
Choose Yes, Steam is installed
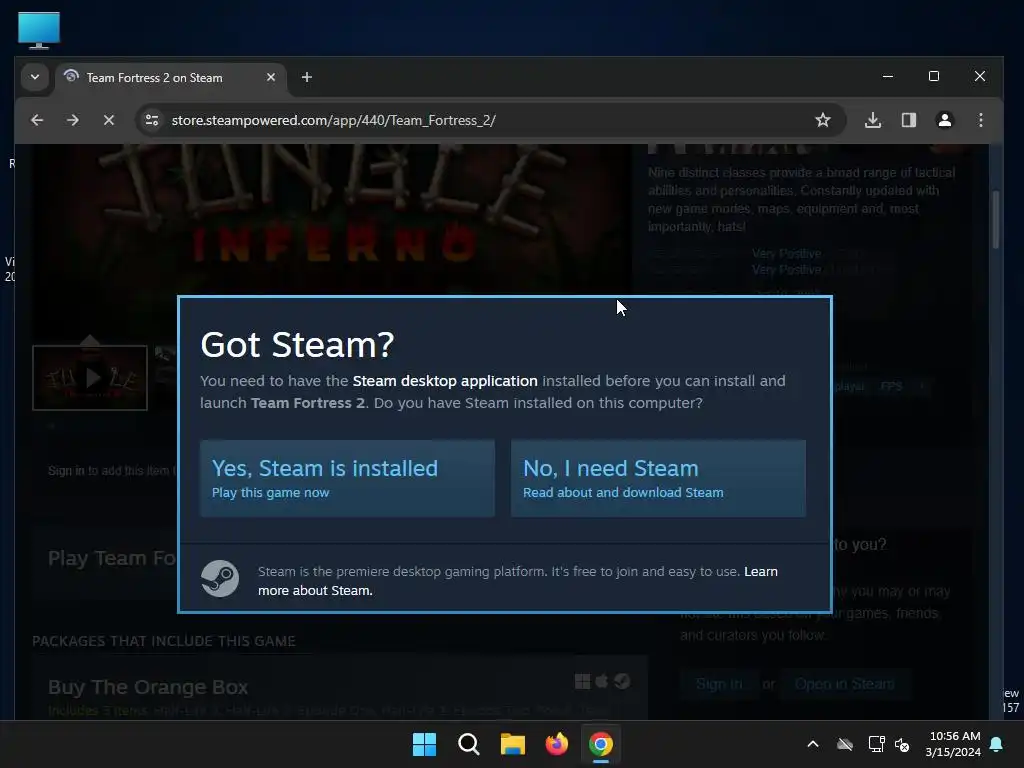(x=347, y=479)
